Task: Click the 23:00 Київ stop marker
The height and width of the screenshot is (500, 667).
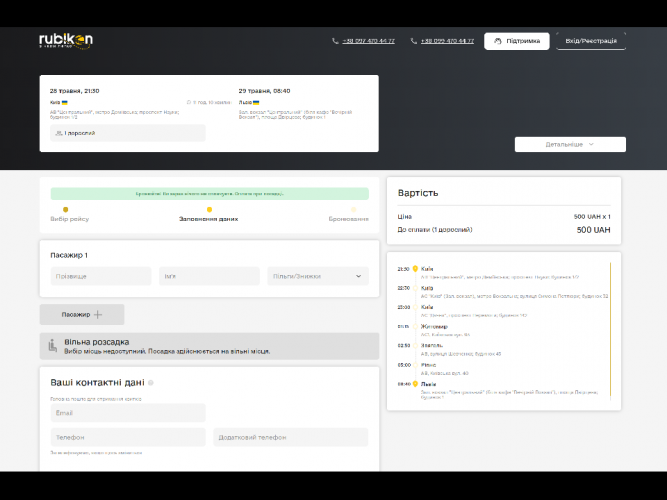Action: click(x=415, y=307)
